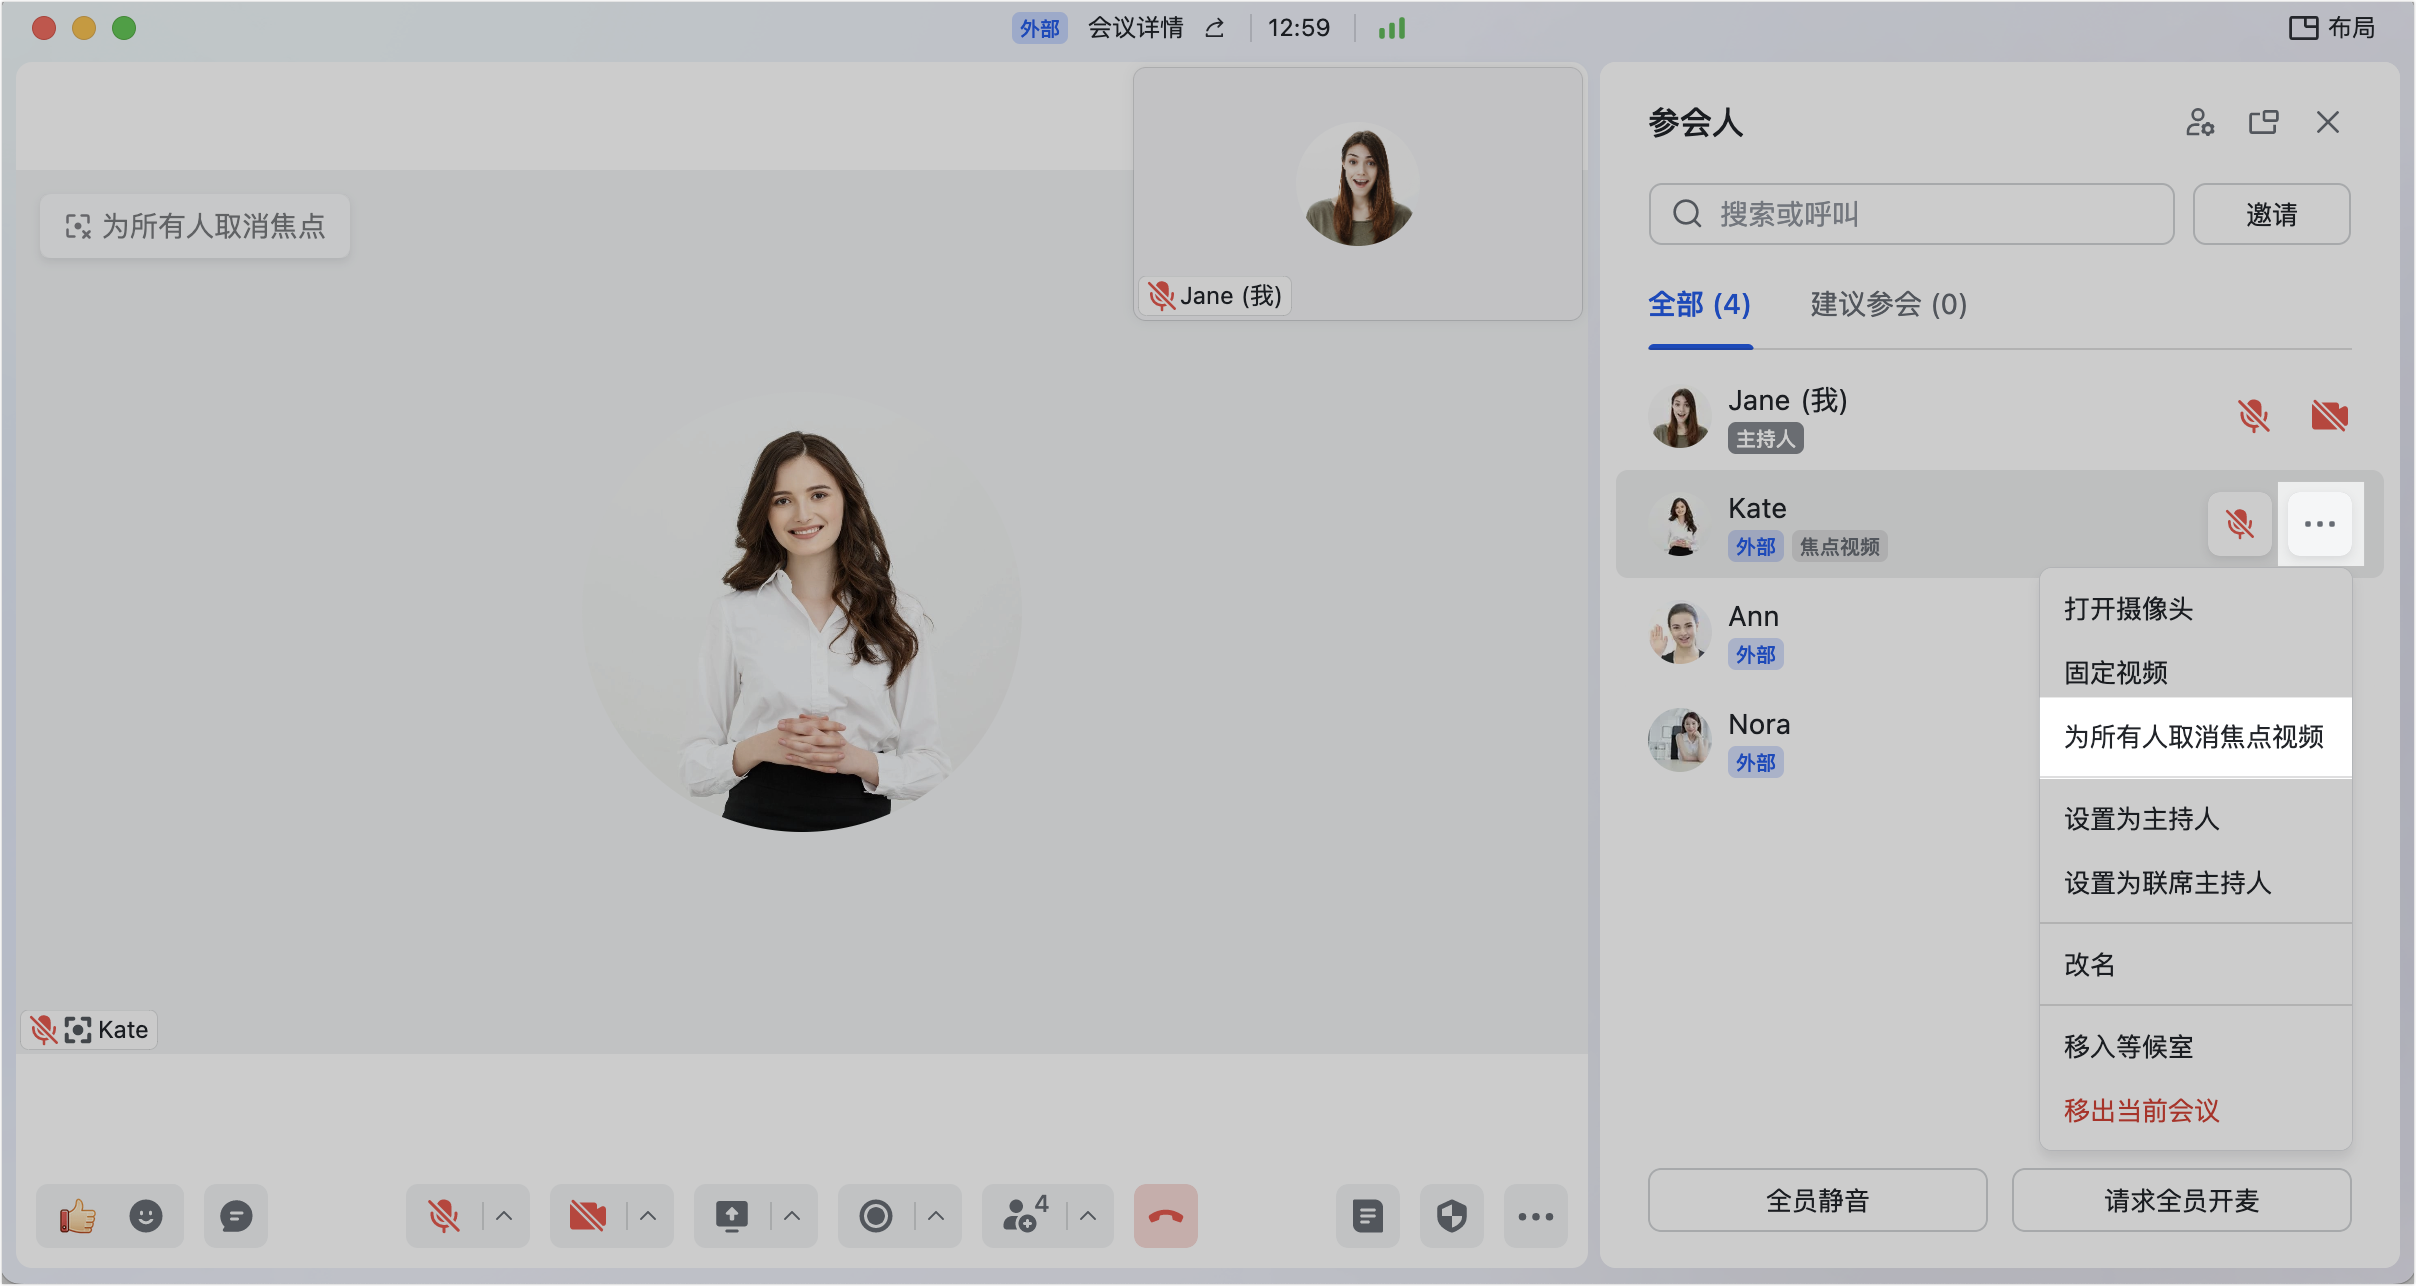Toggle Jane's microphone in participant list

(x=2254, y=416)
